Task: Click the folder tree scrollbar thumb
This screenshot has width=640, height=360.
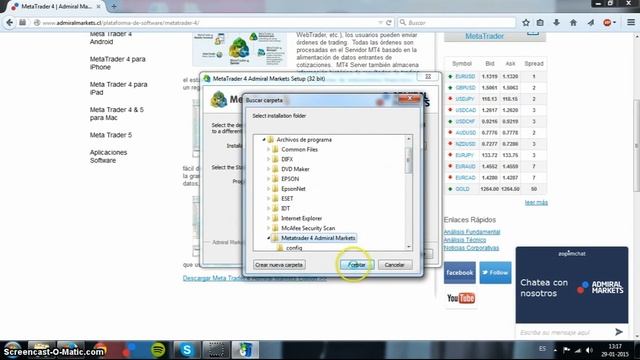Action: (x=408, y=160)
